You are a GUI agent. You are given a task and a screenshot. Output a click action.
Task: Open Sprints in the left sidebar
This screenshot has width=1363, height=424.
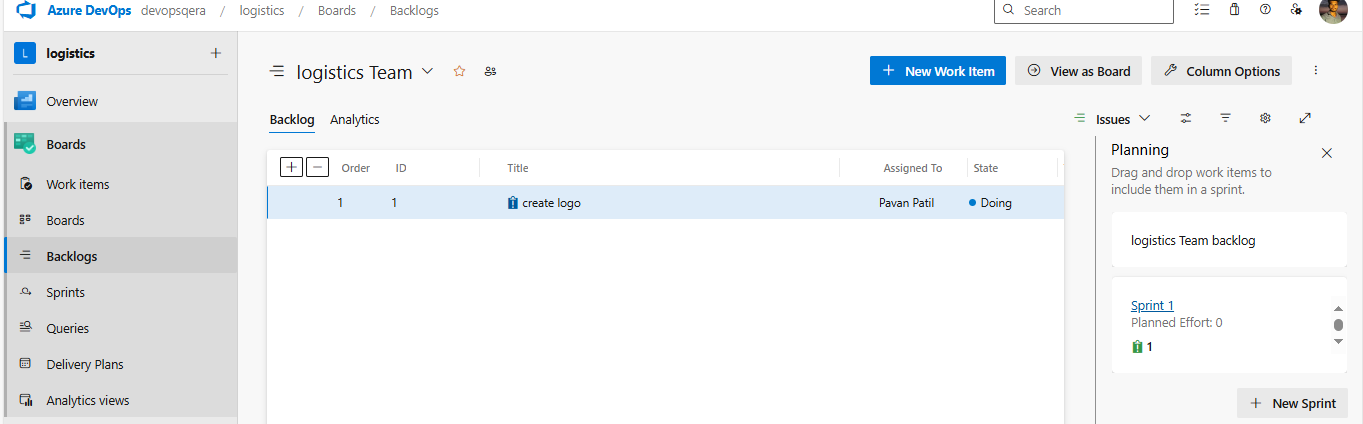tap(65, 292)
